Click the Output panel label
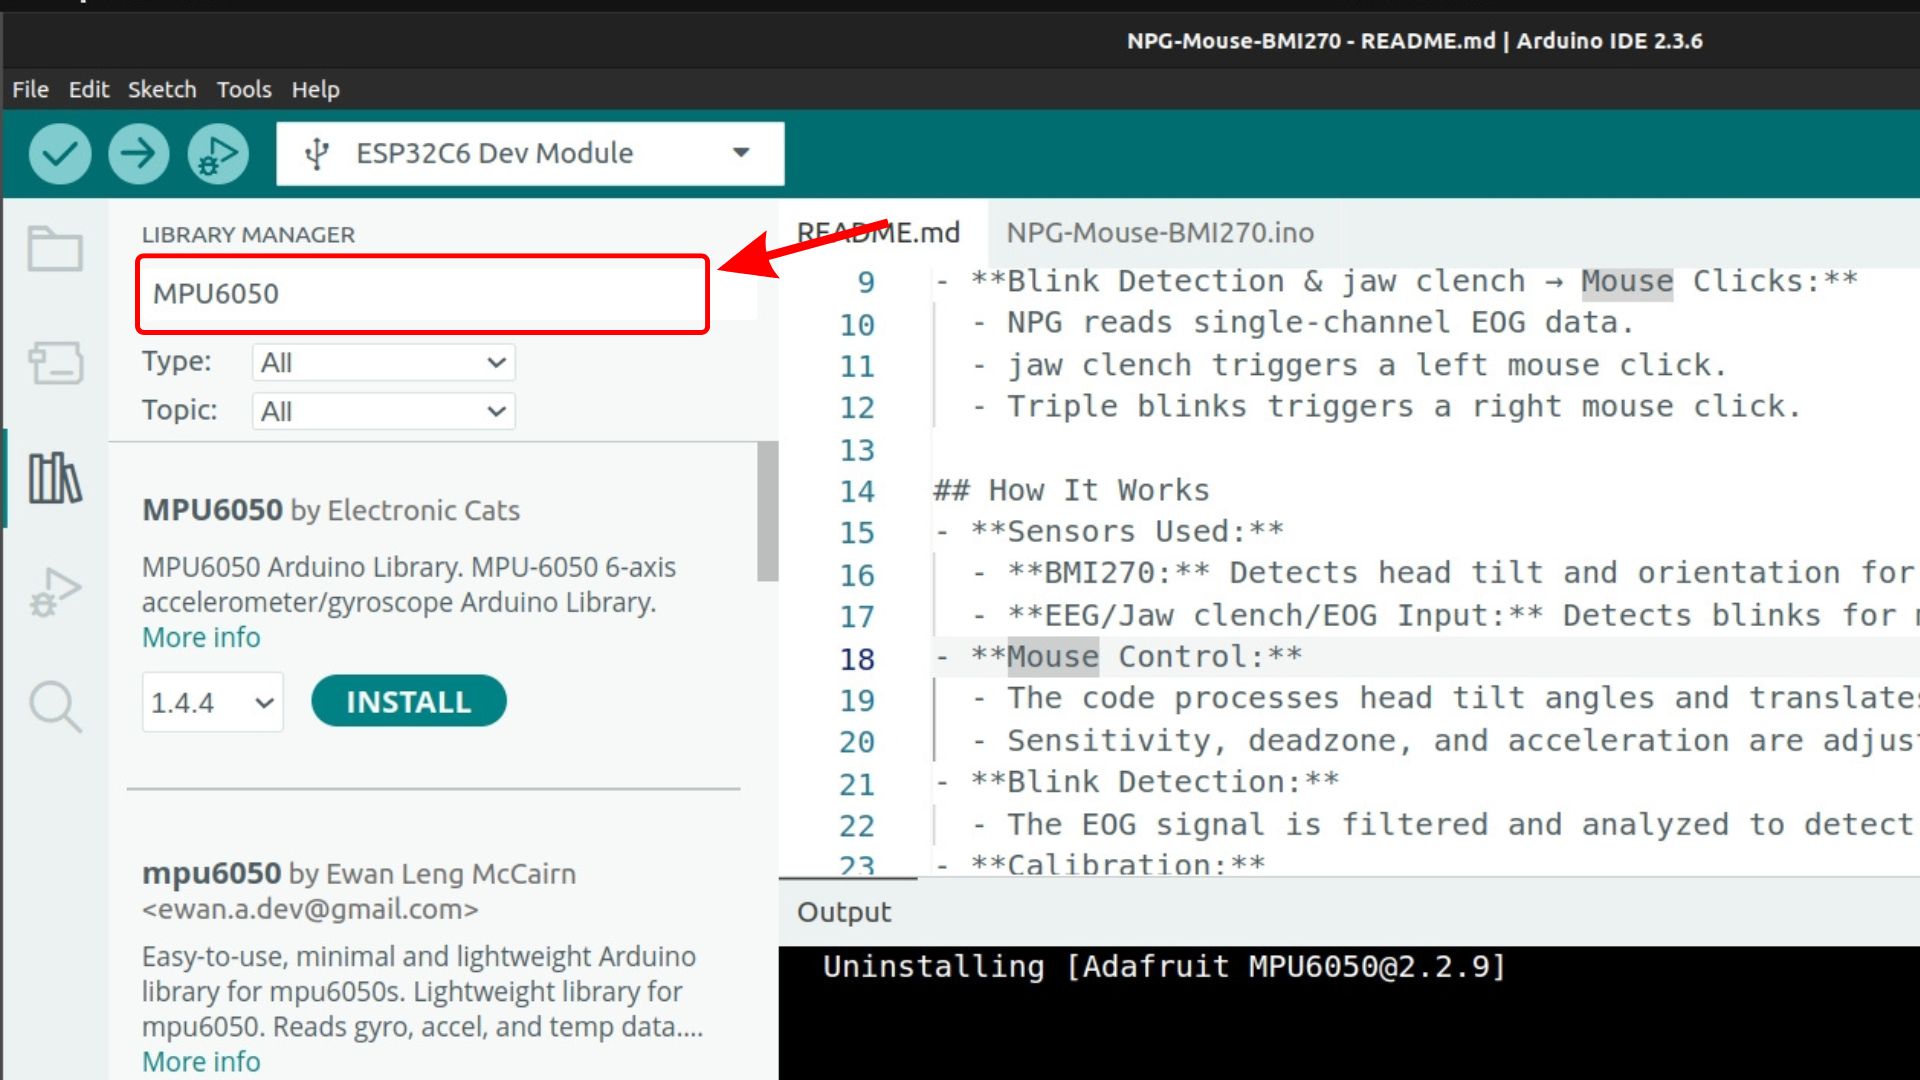Image resolution: width=1920 pixels, height=1080 pixels. 844,912
